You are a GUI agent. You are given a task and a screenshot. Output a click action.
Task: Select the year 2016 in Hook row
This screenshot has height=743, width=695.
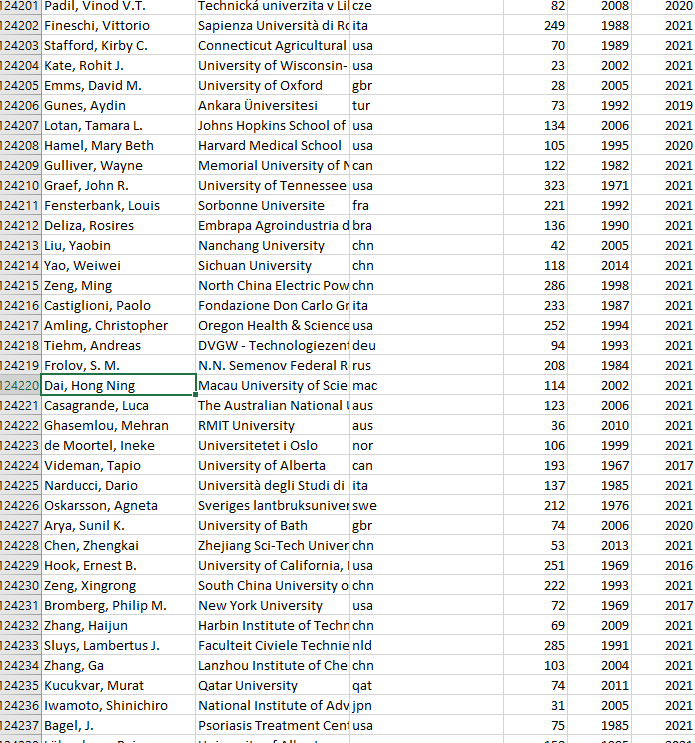[663, 565]
